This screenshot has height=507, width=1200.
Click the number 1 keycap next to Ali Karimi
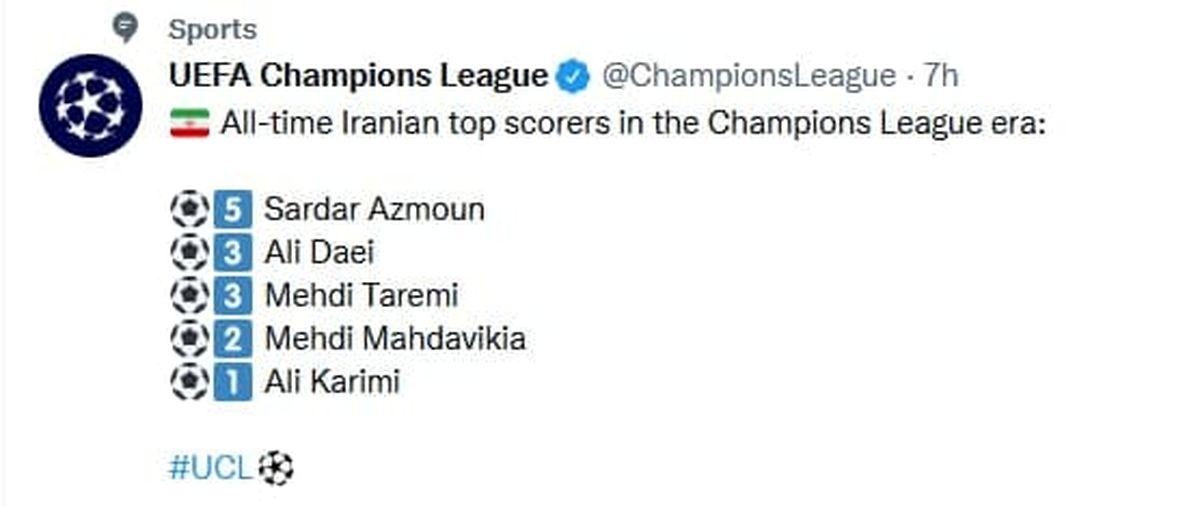(229, 382)
